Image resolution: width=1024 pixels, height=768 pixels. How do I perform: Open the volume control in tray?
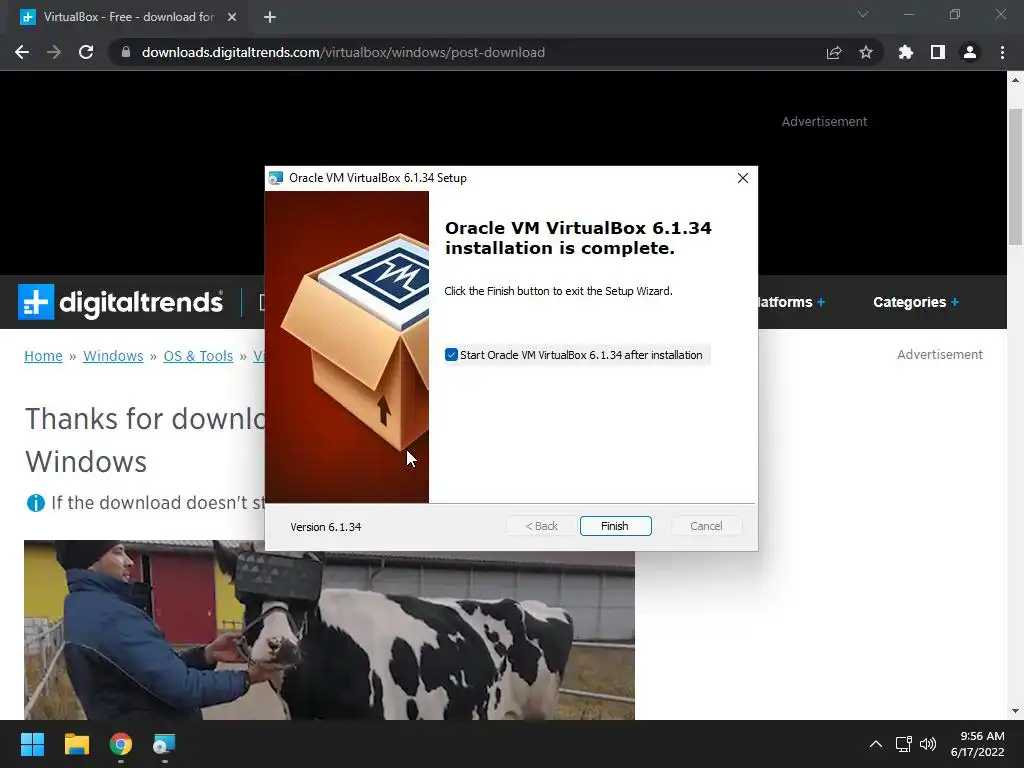(927, 744)
